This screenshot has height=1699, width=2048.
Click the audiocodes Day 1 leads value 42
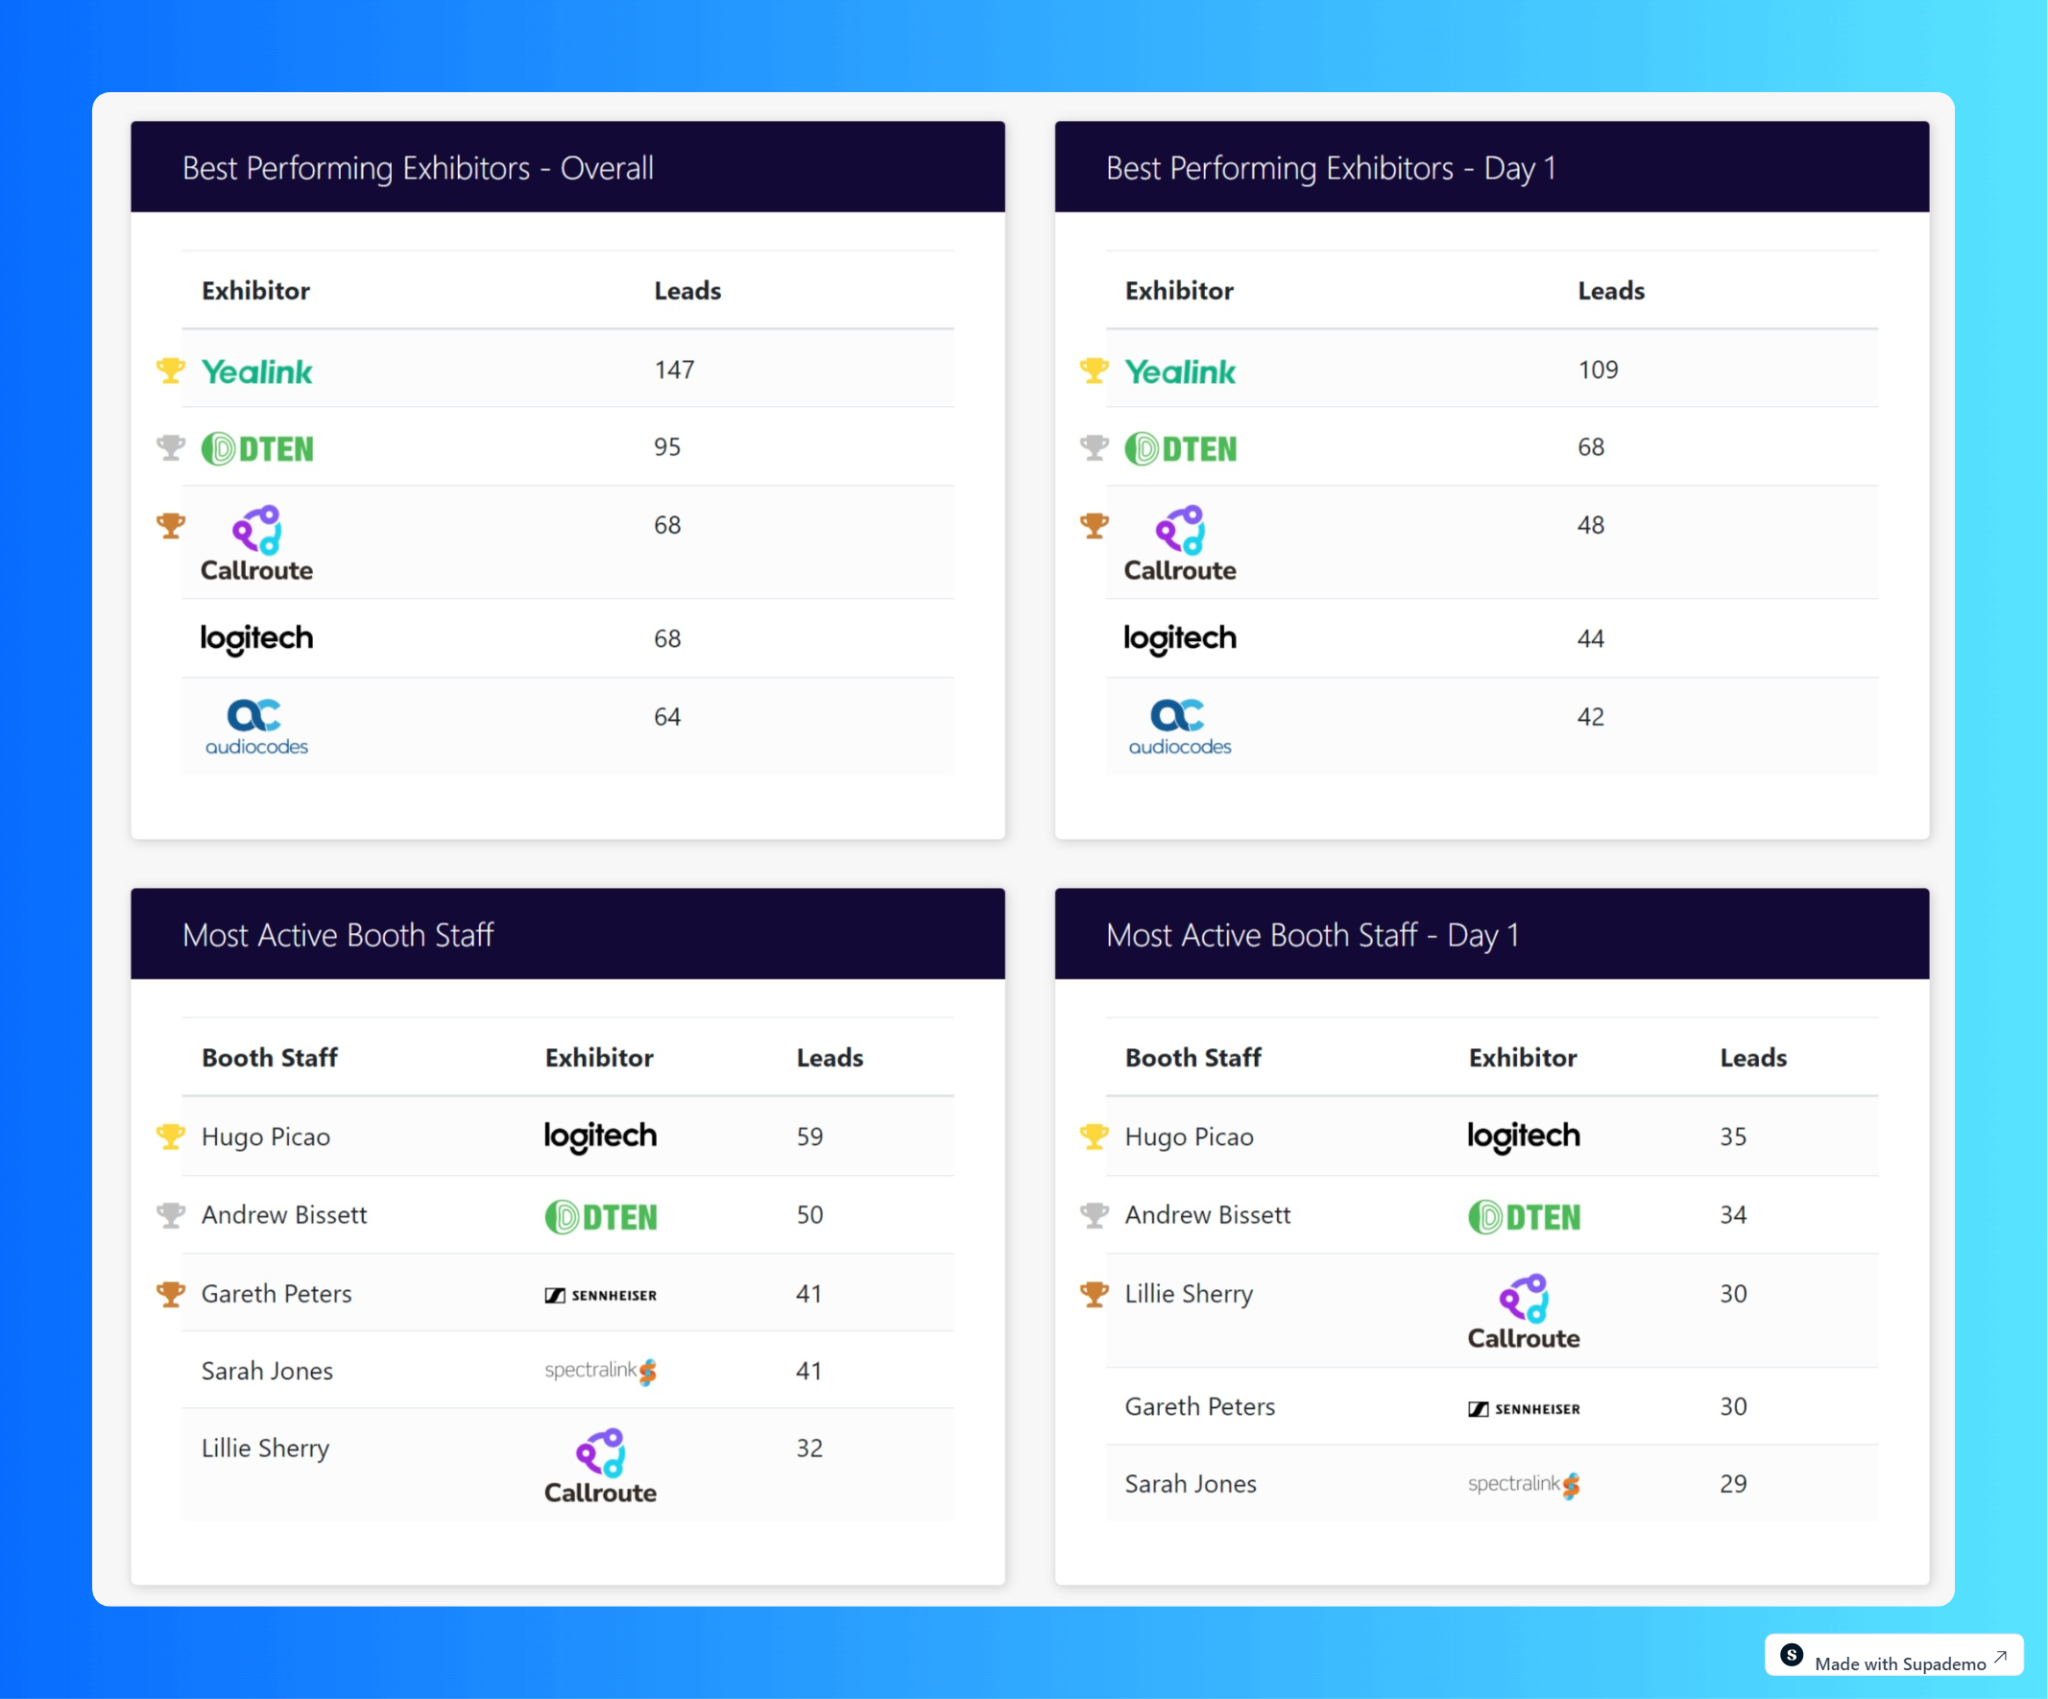(1591, 717)
